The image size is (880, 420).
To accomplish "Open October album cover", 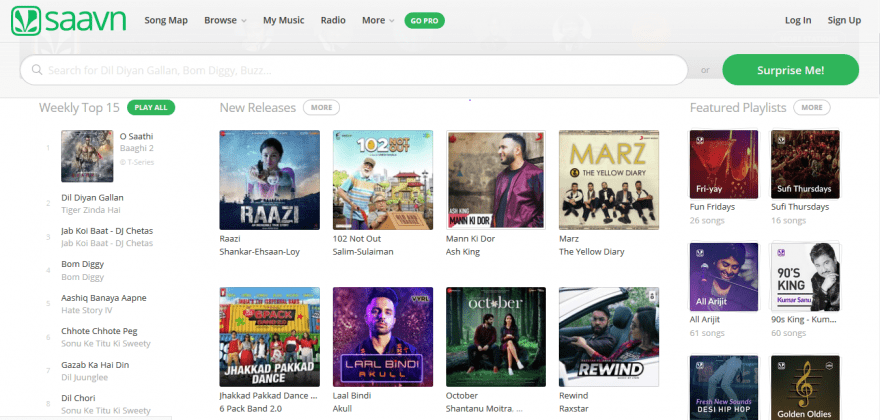I will (x=496, y=337).
